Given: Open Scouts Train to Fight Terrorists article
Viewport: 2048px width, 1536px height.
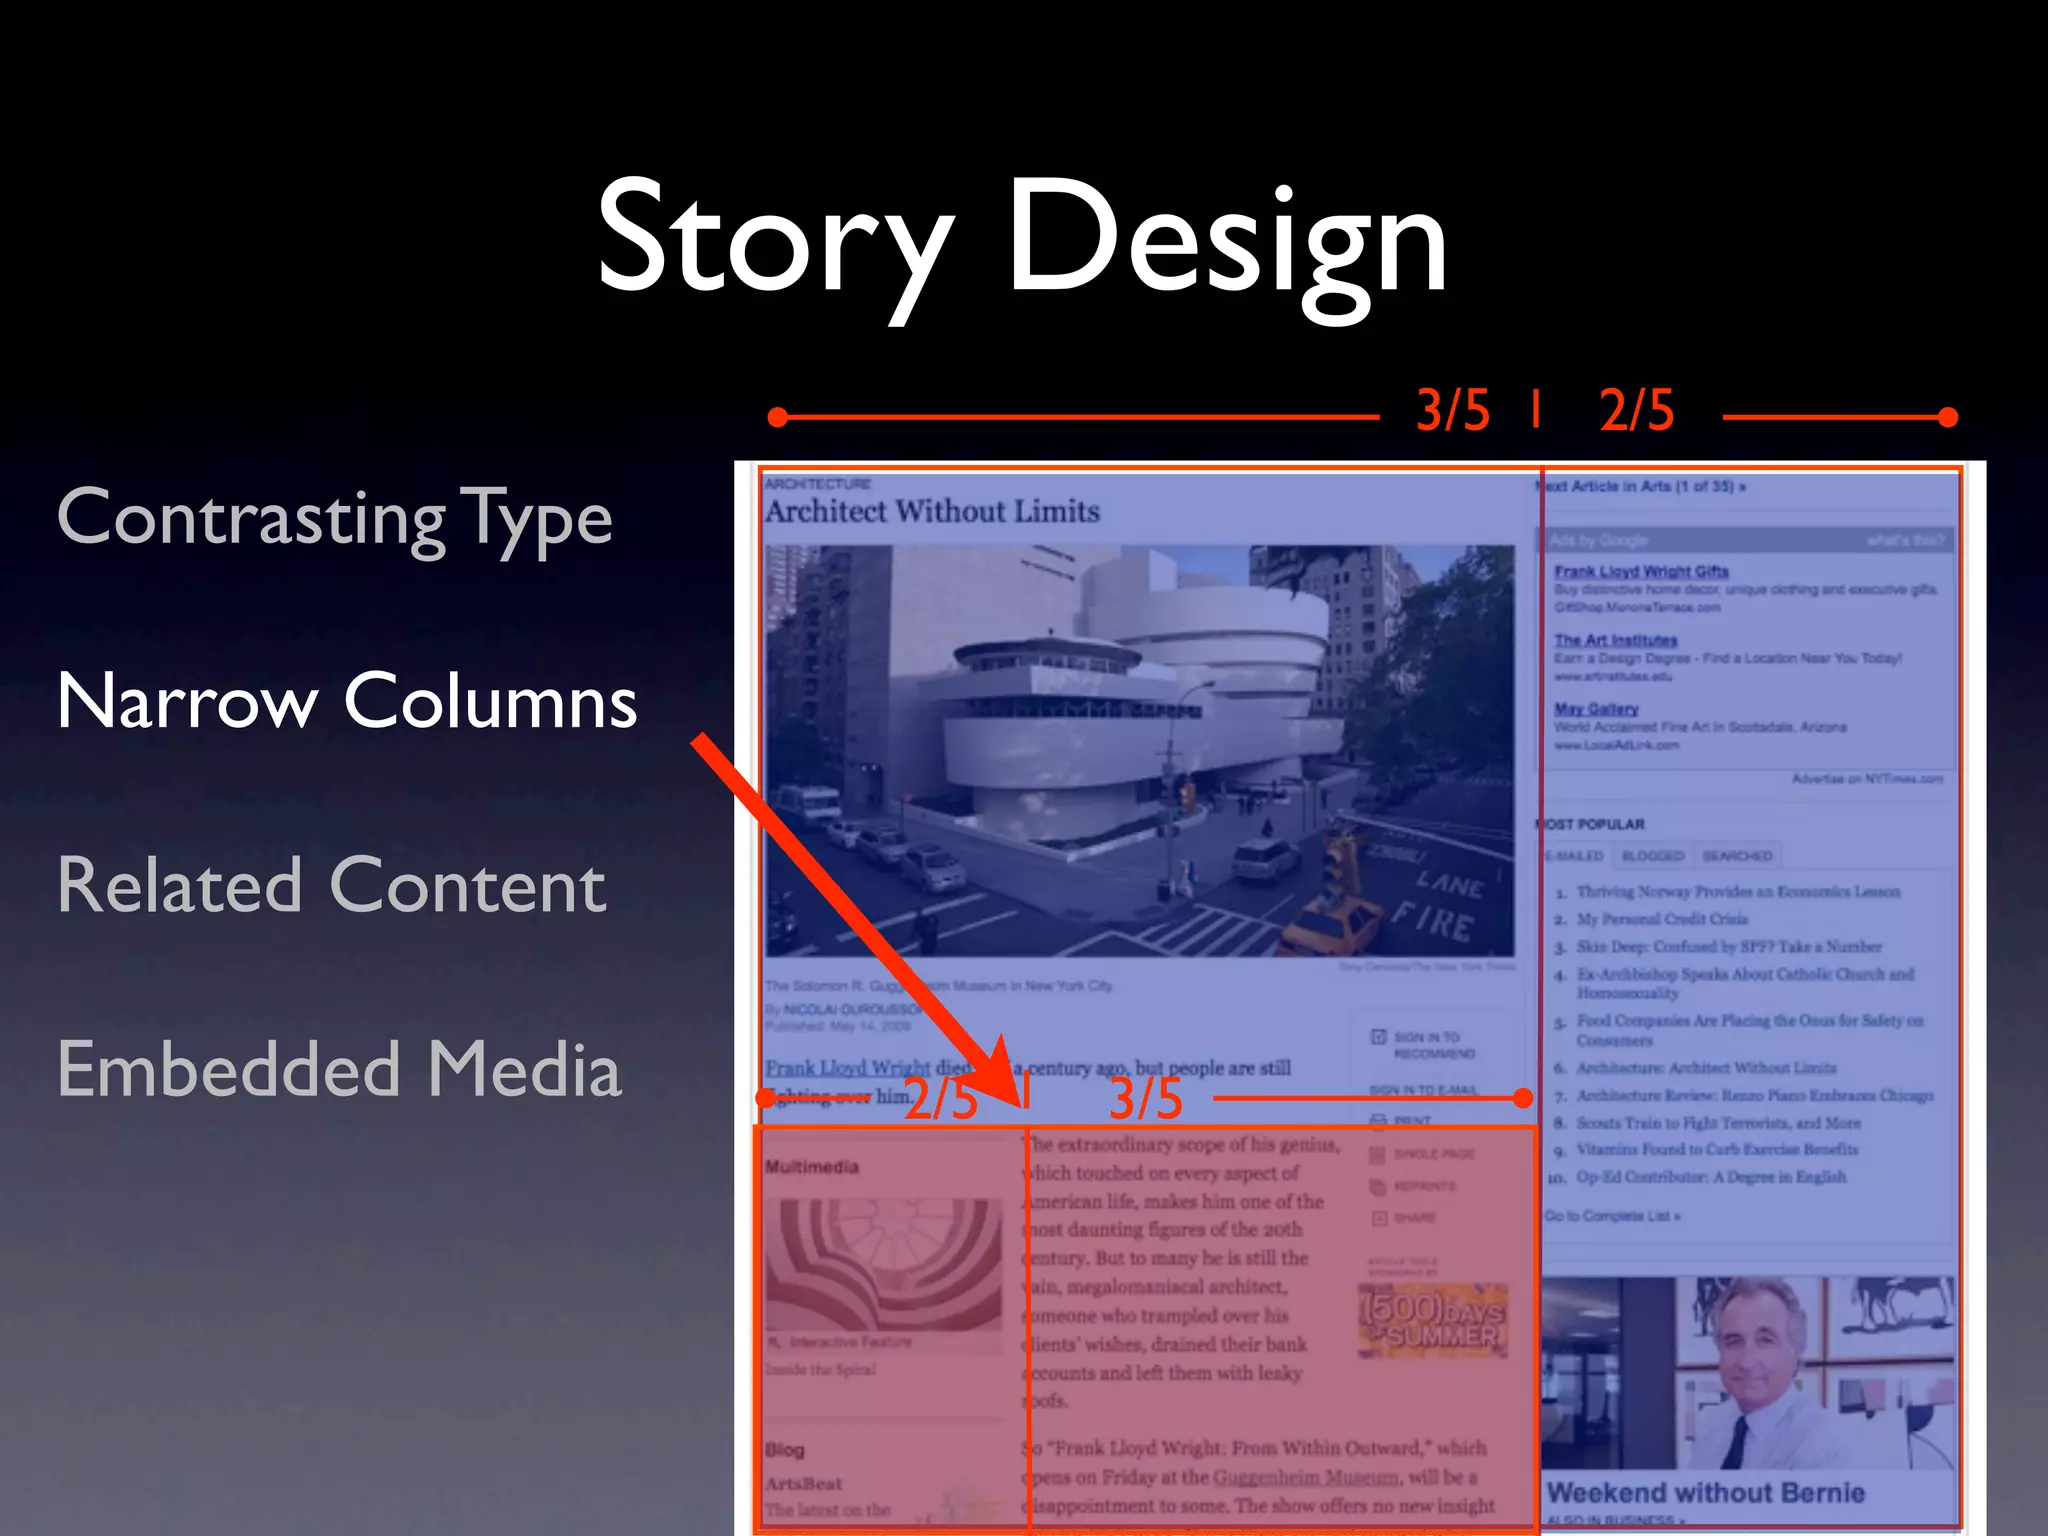Looking at the screenshot, I should click(1718, 1123).
